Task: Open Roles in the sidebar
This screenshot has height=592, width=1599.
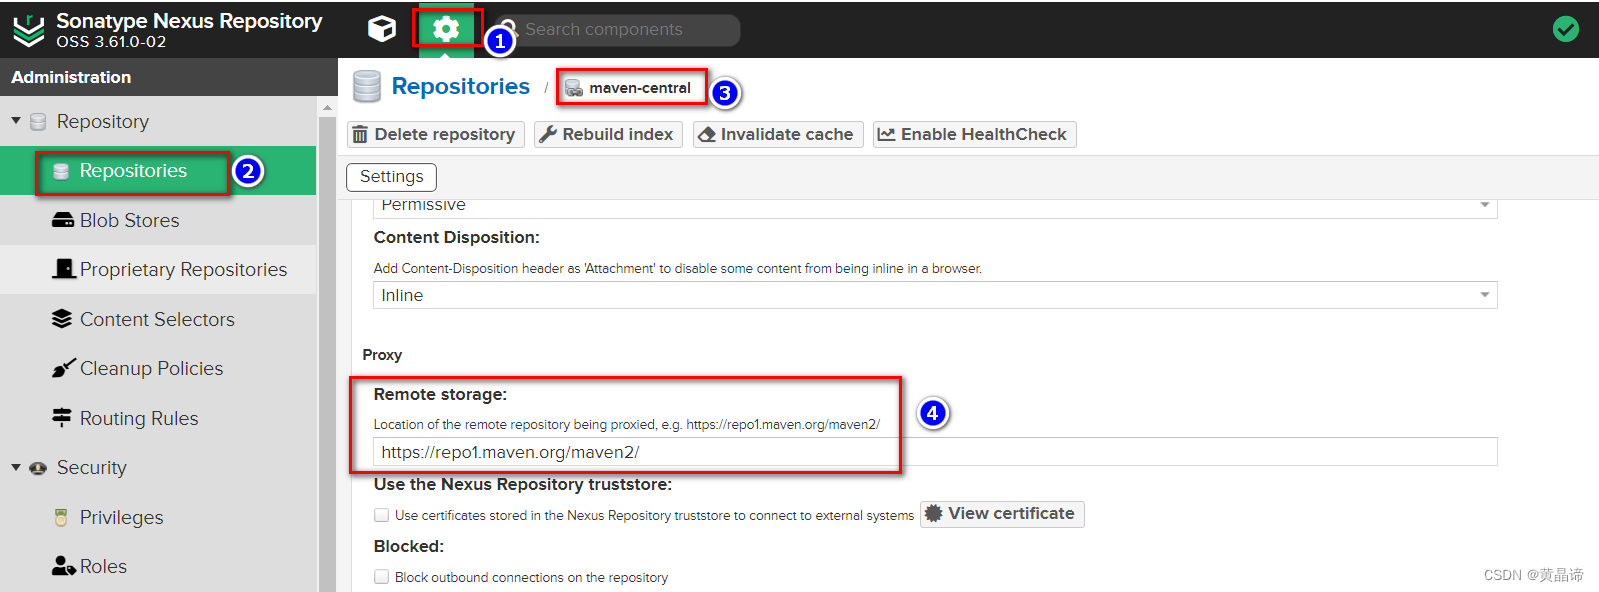Action: tap(158, 566)
